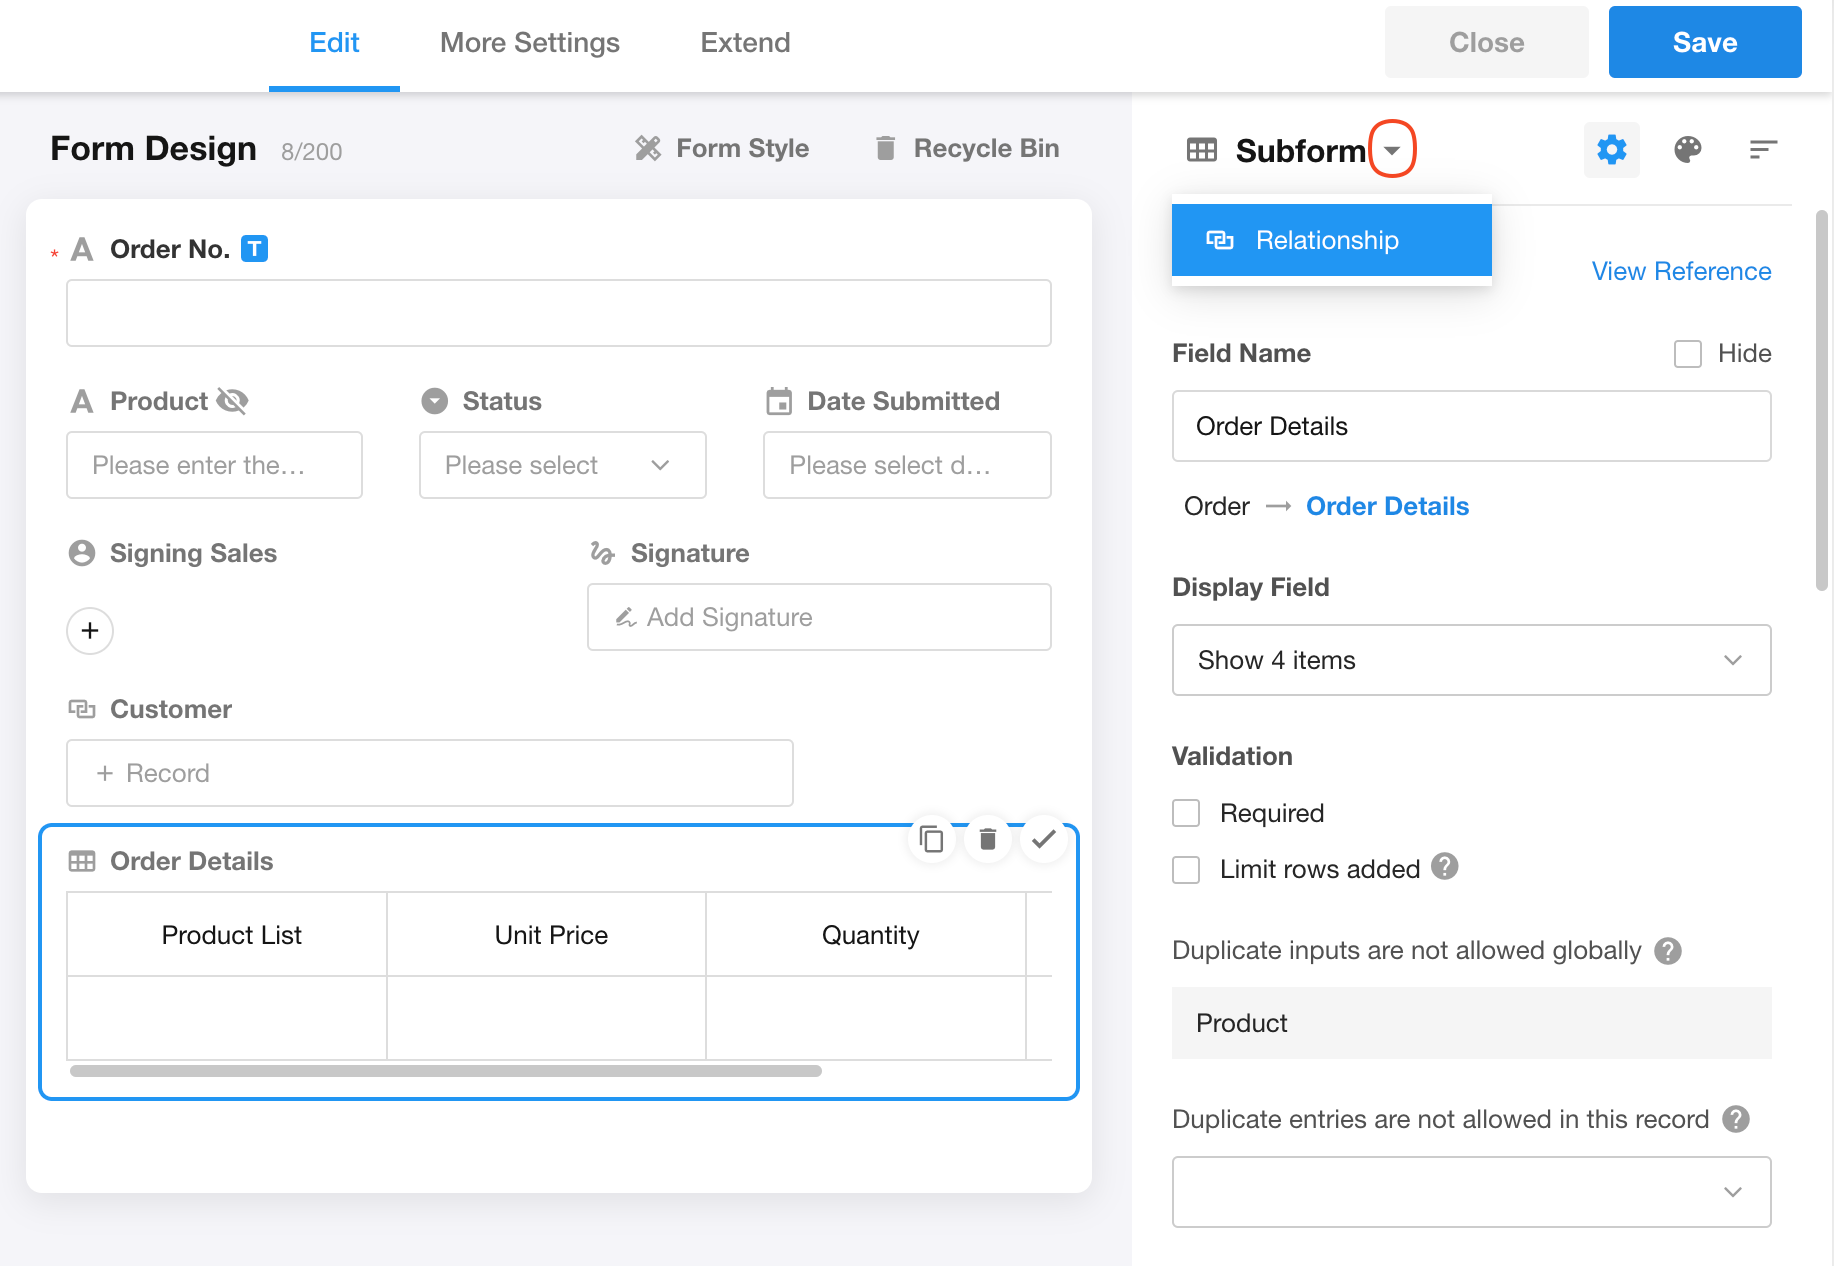Check the Required validation box
This screenshot has height=1266, width=1834.
coord(1186,813)
